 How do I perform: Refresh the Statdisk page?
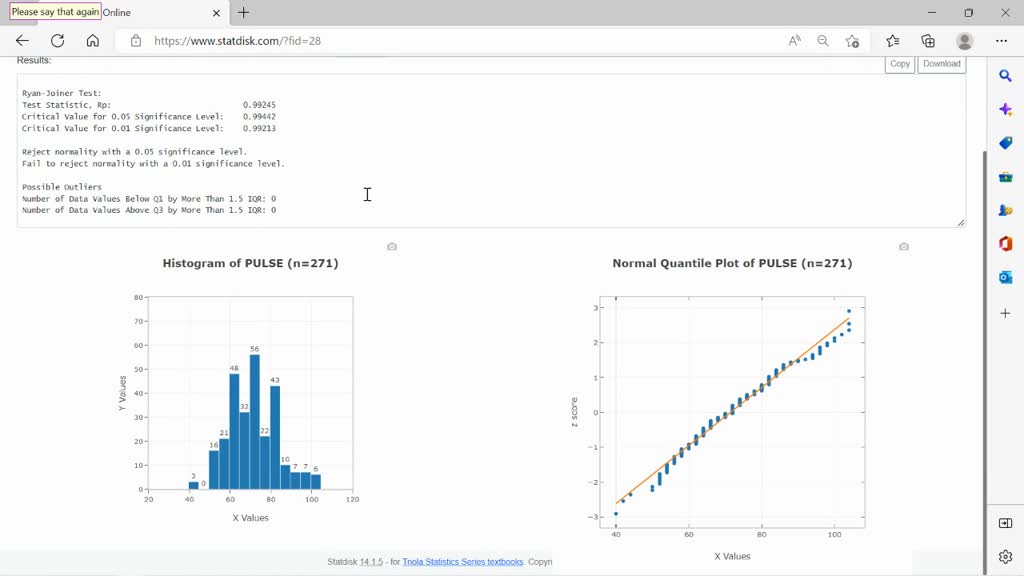coord(57,41)
